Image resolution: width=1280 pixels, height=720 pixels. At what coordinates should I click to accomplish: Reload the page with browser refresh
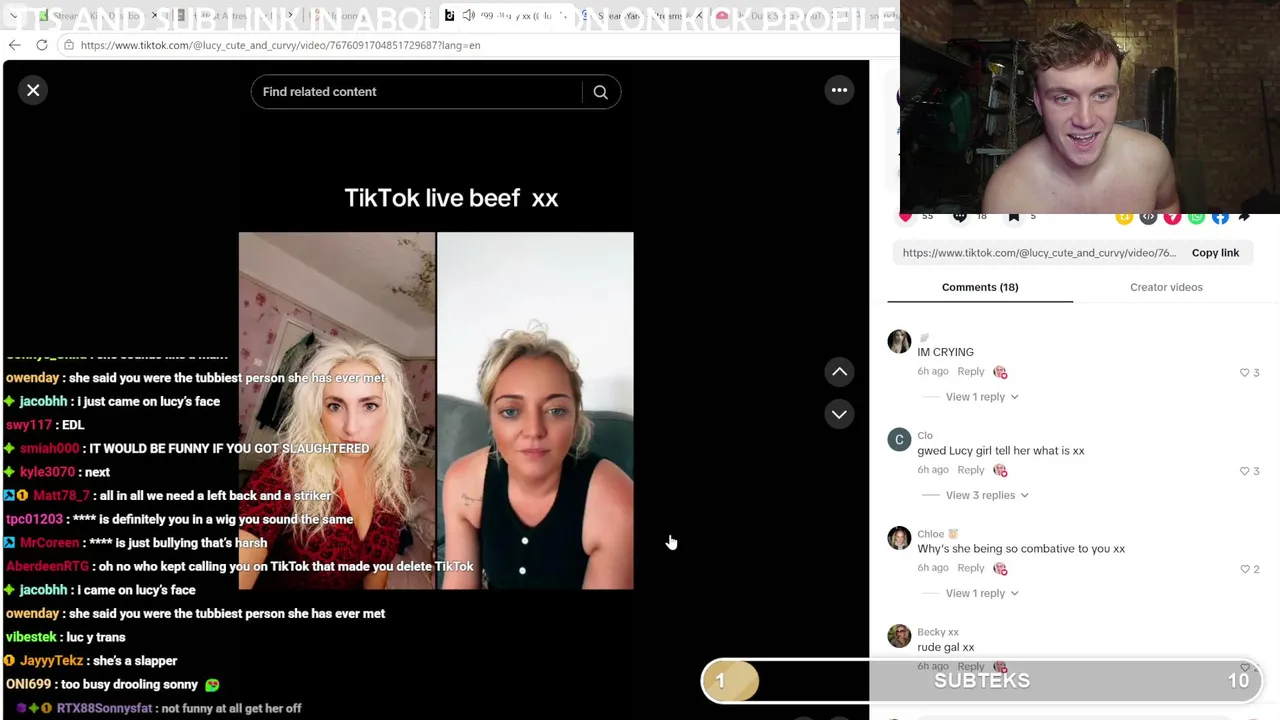pyautogui.click(x=42, y=45)
